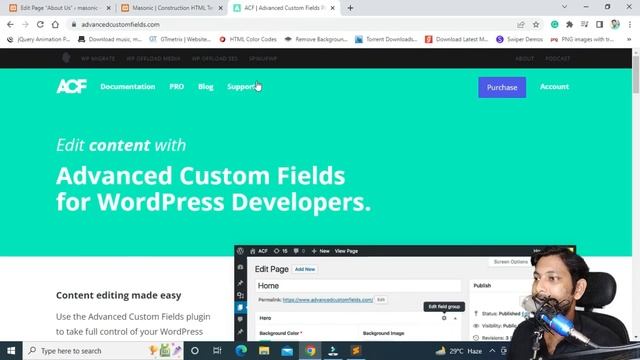Select the ACF Advanced Custom Fields tab

(284, 8)
